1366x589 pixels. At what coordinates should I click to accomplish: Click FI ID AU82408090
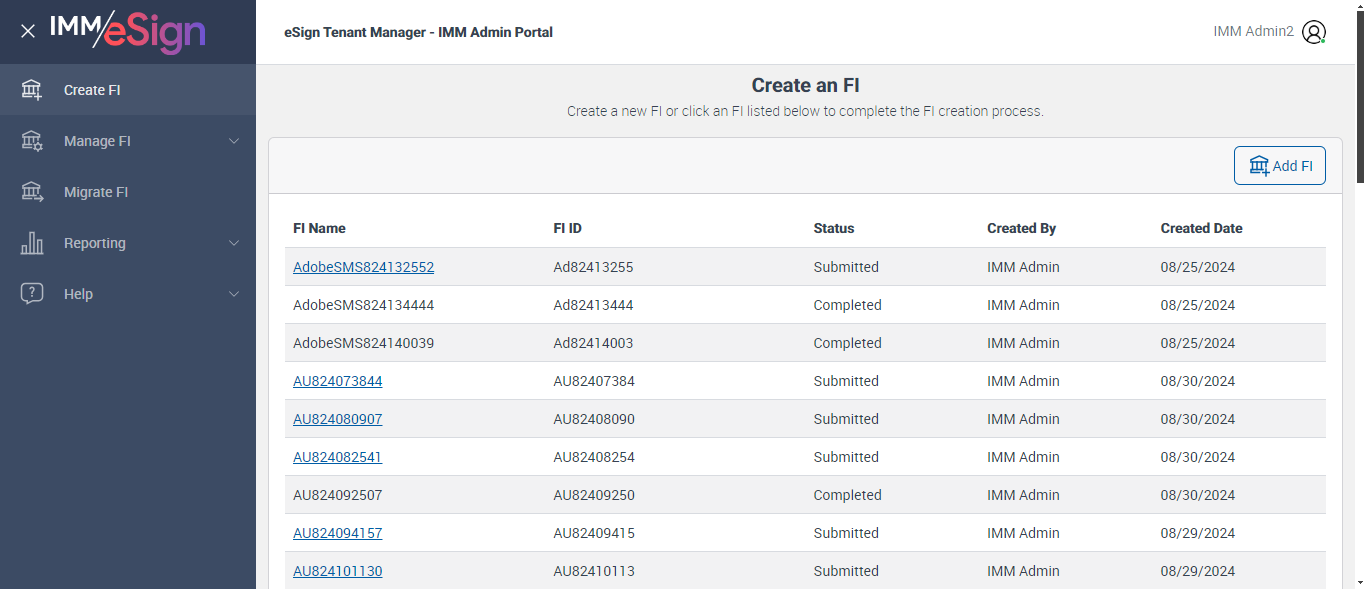click(594, 419)
